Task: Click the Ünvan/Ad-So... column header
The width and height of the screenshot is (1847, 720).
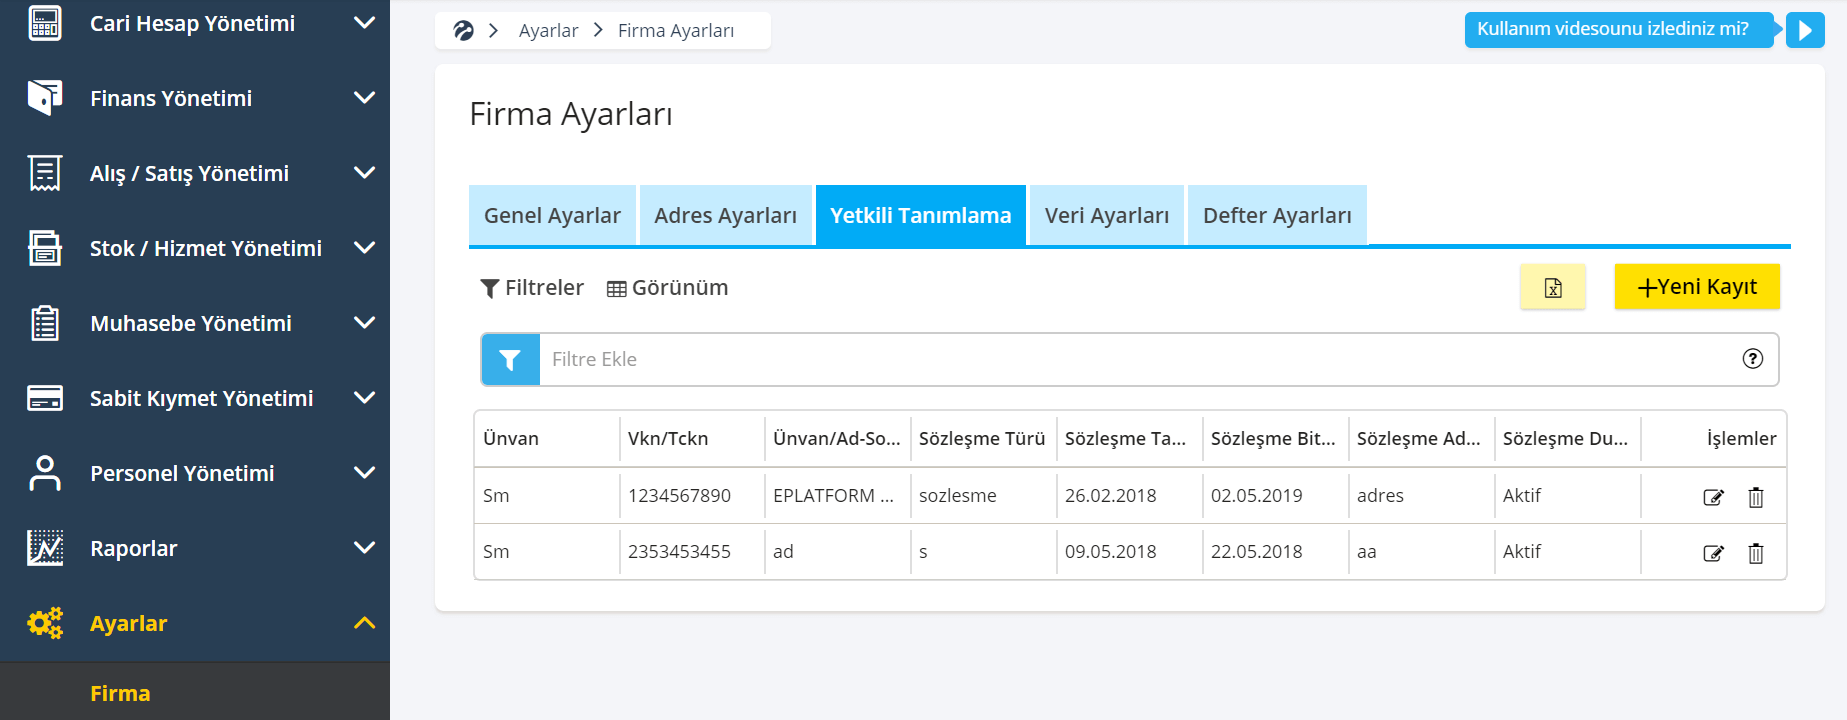Action: pos(836,438)
